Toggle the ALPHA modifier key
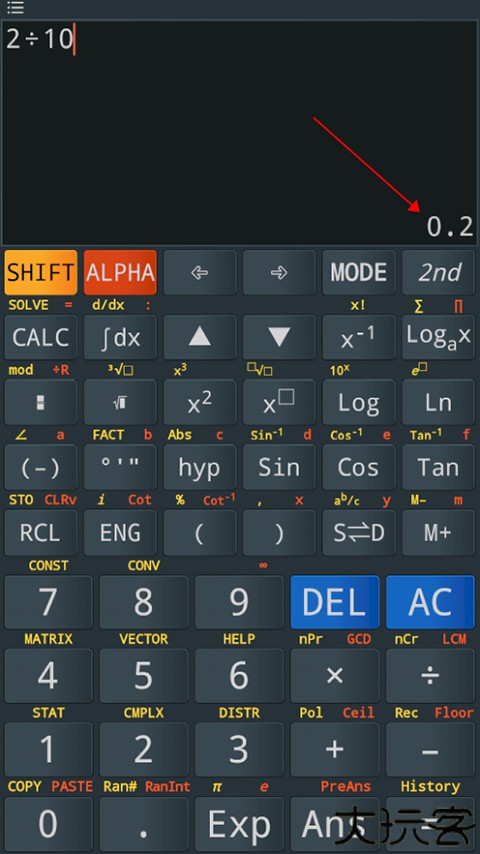 (x=120, y=272)
